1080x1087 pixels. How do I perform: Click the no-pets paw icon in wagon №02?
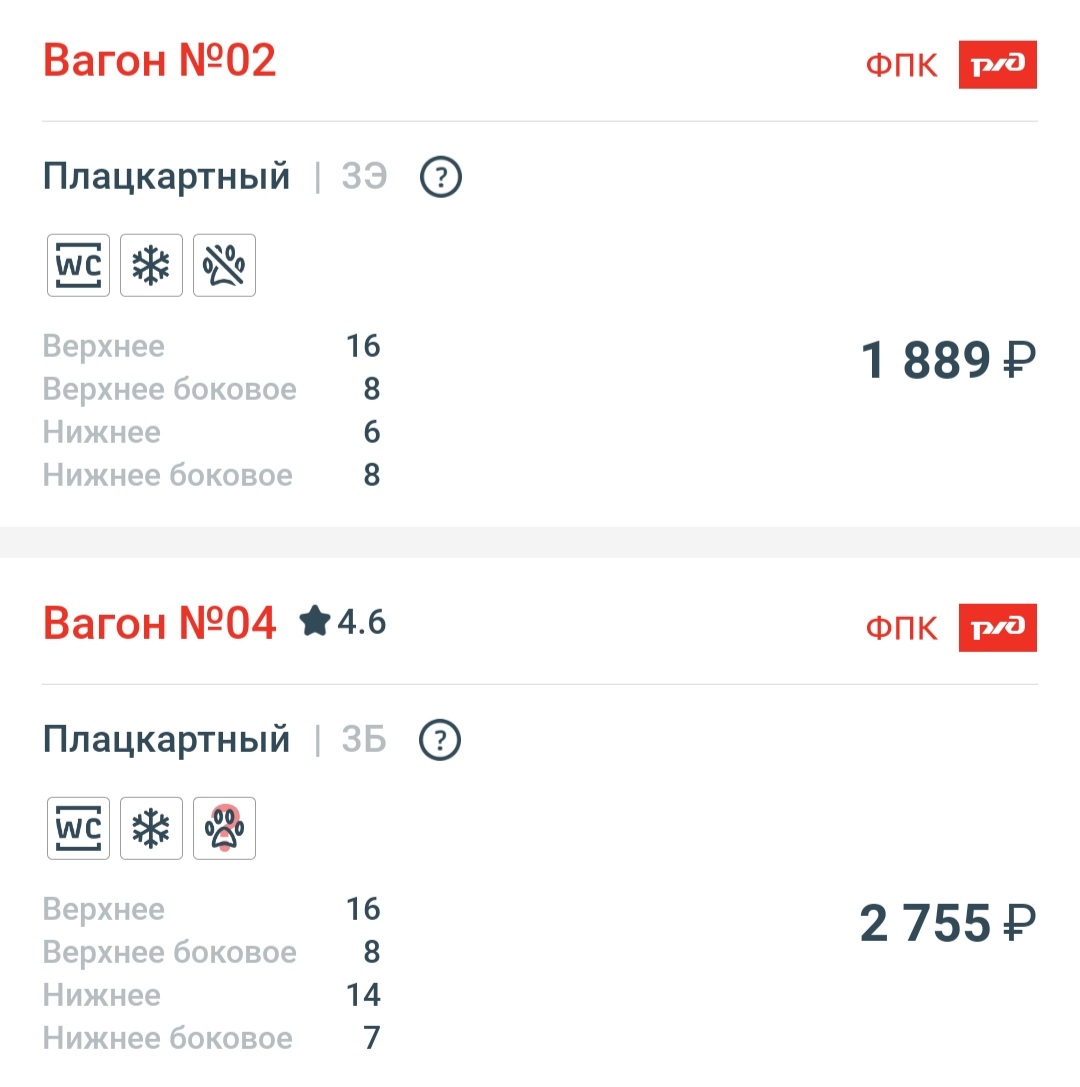224,266
